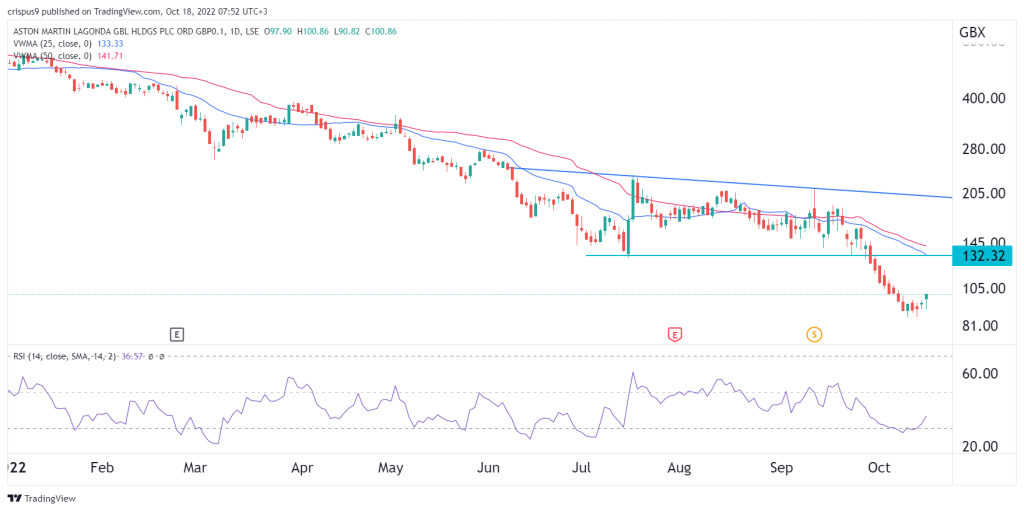The image size is (1024, 511).
Task: Click the GBX currency label
Action: 972,33
